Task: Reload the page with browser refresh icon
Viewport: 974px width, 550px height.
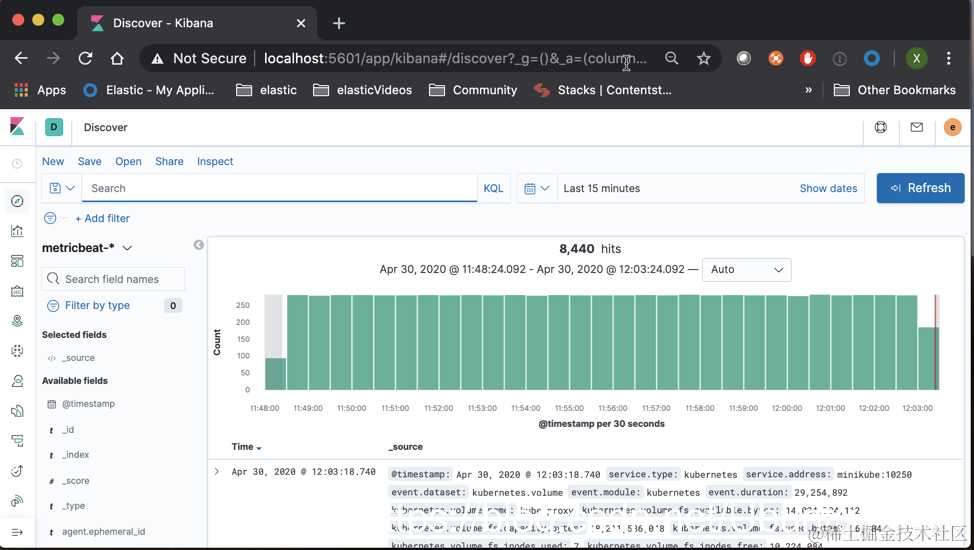Action: (x=85, y=58)
